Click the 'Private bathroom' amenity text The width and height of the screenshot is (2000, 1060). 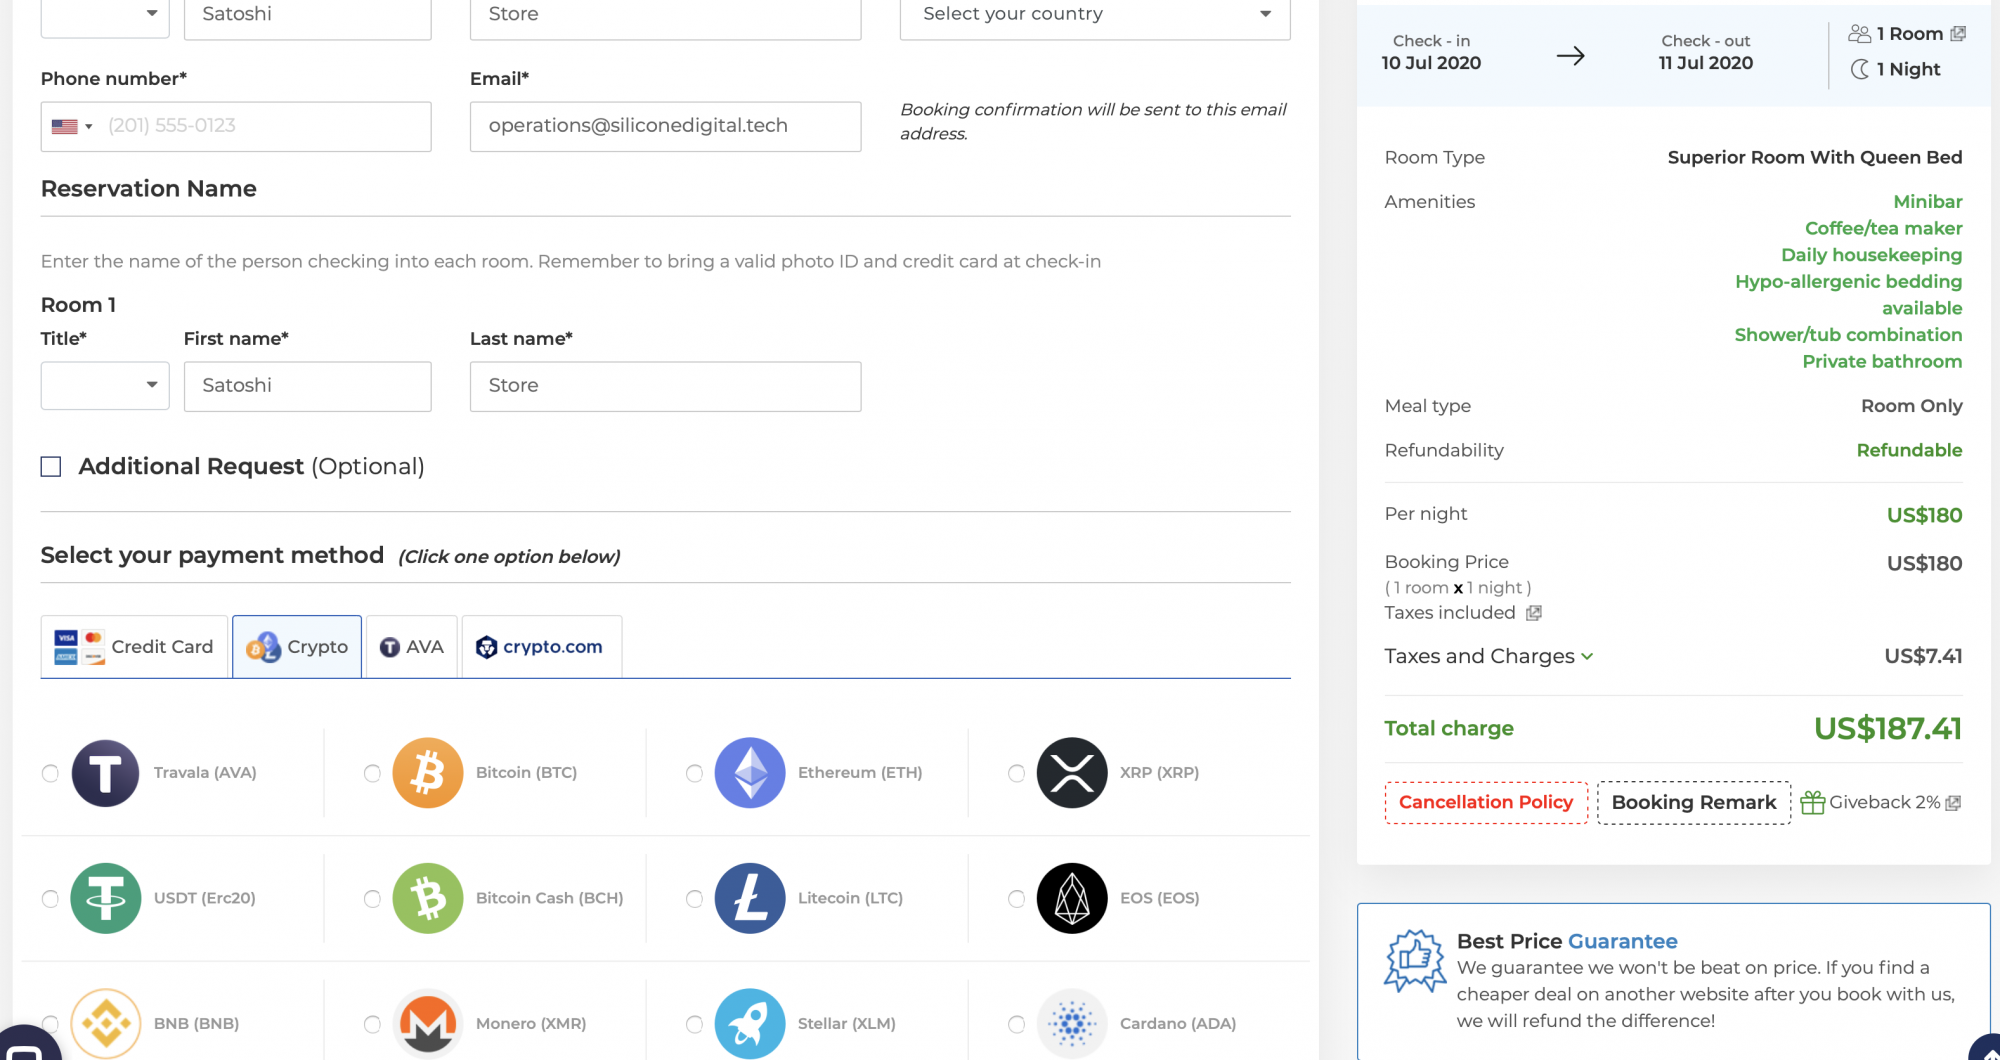[1882, 361]
